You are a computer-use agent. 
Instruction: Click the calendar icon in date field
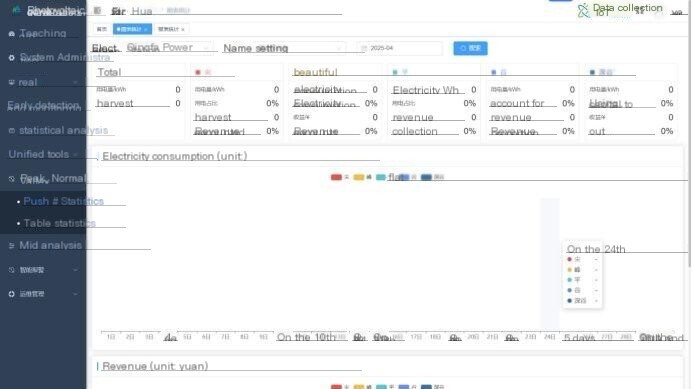click(364, 48)
